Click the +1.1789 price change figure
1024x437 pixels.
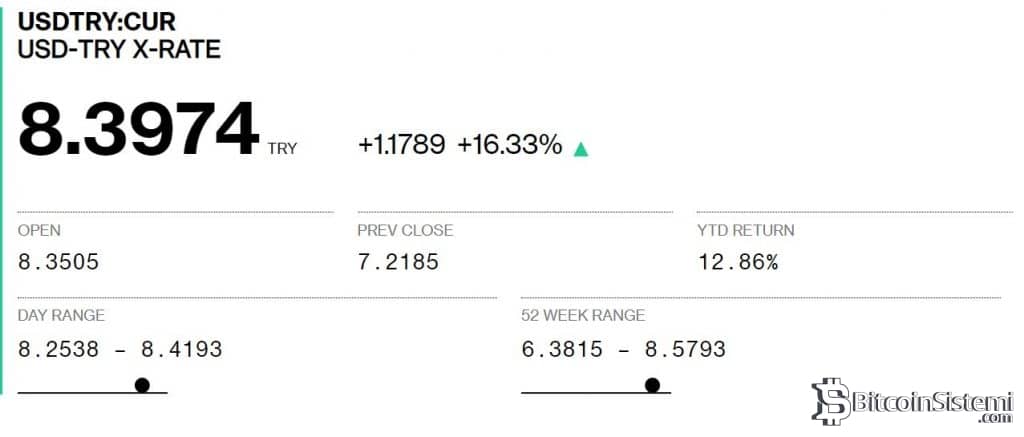point(401,145)
